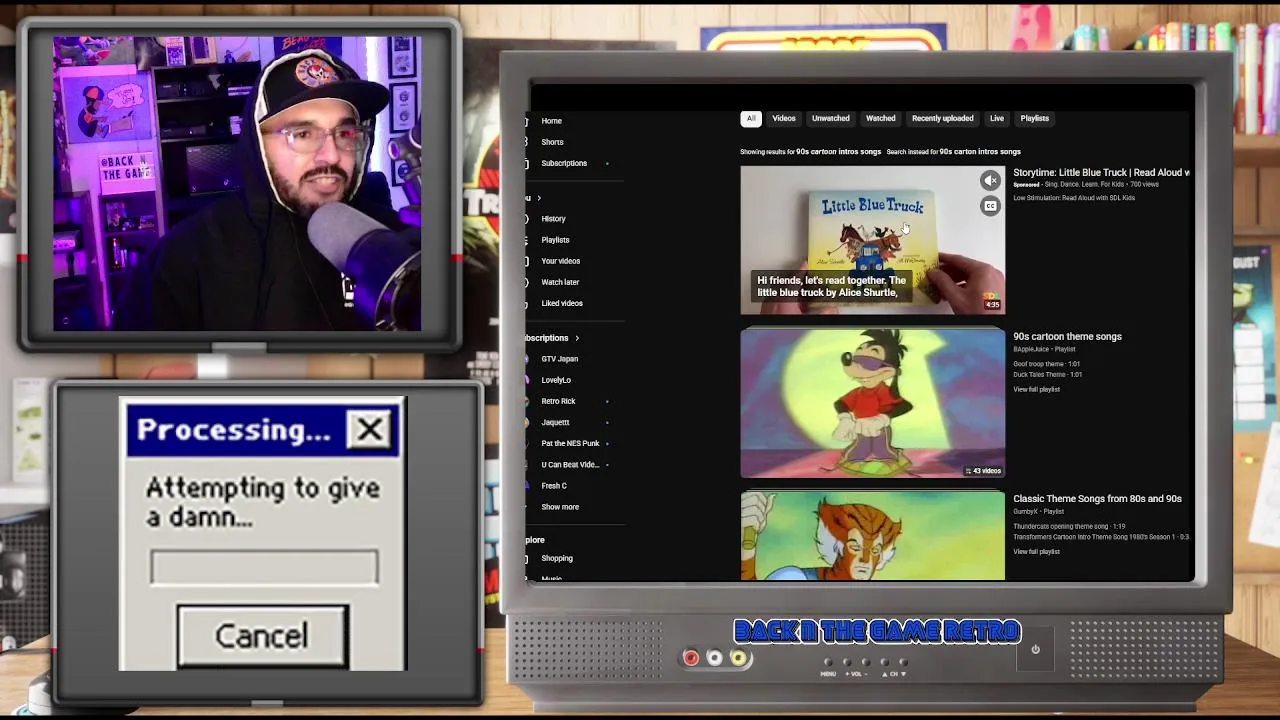Image resolution: width=1280 pixels, height=720 pixels.
Task: Select the Playlists filter chip
Action: (x=1035, y=118)
